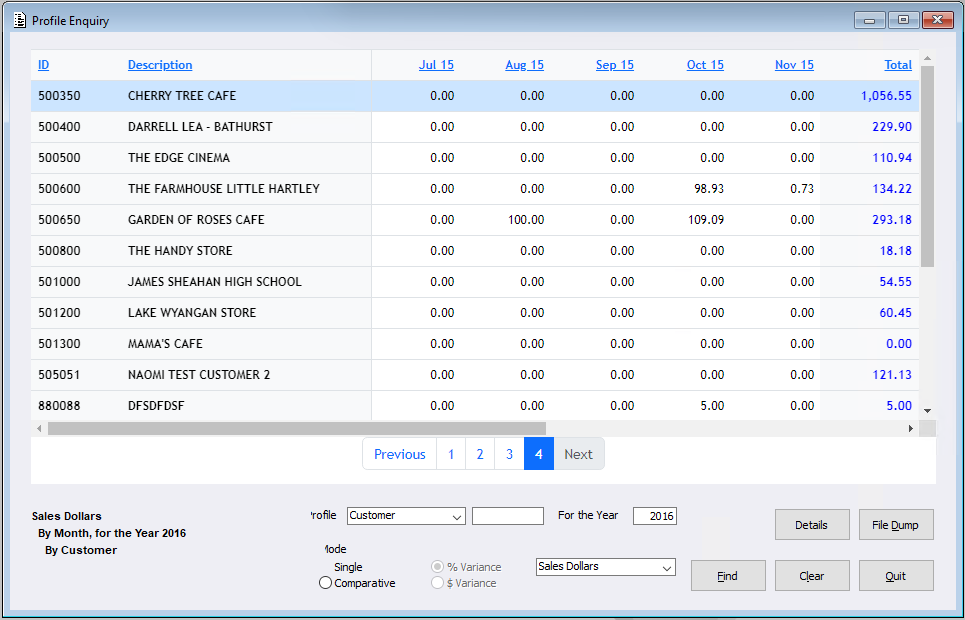Click the vertical scrollbar up arrow
The width and height of the screenshot is (965, 620).
[x=927, y=58]
